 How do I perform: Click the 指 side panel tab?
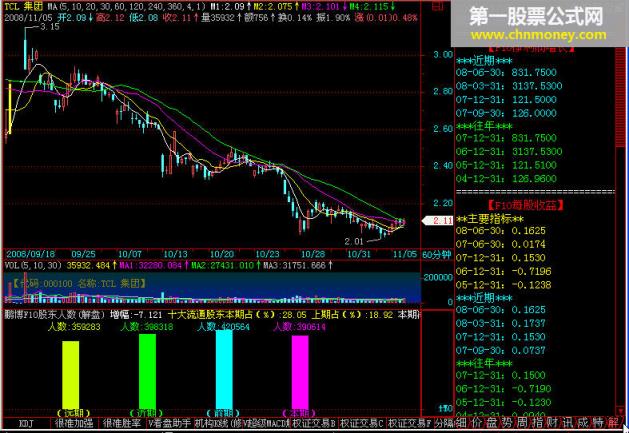538,422
